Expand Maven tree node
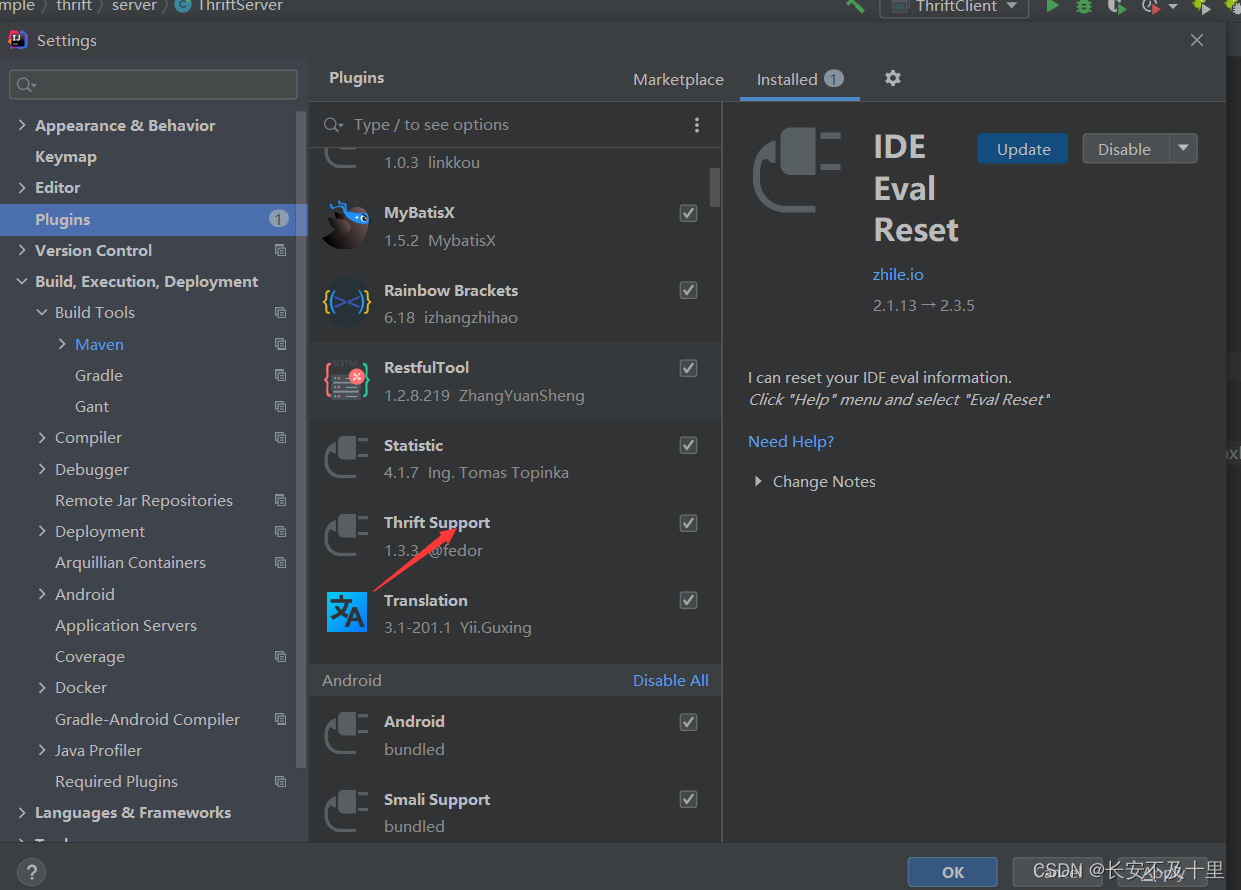 (x=62, y=344)
